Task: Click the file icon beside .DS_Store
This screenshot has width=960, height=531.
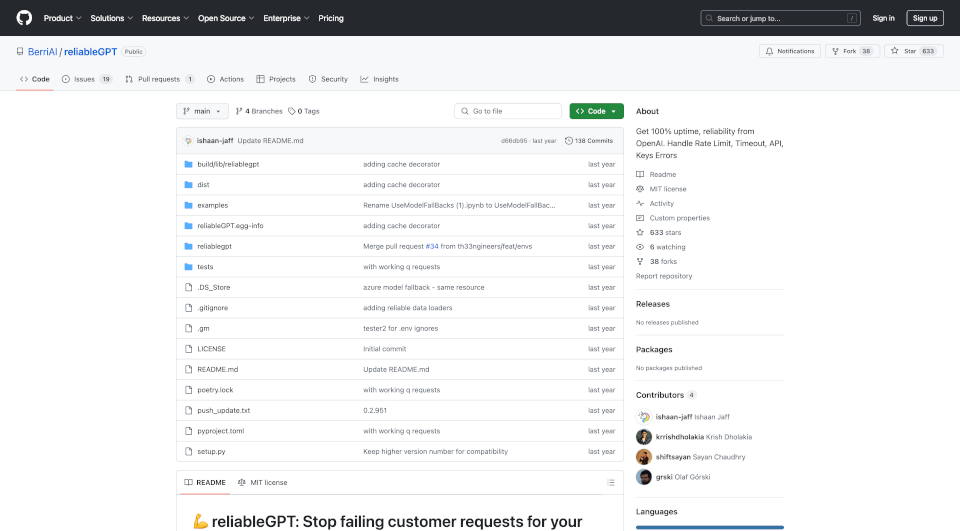Action: click(x=189, y=287)
